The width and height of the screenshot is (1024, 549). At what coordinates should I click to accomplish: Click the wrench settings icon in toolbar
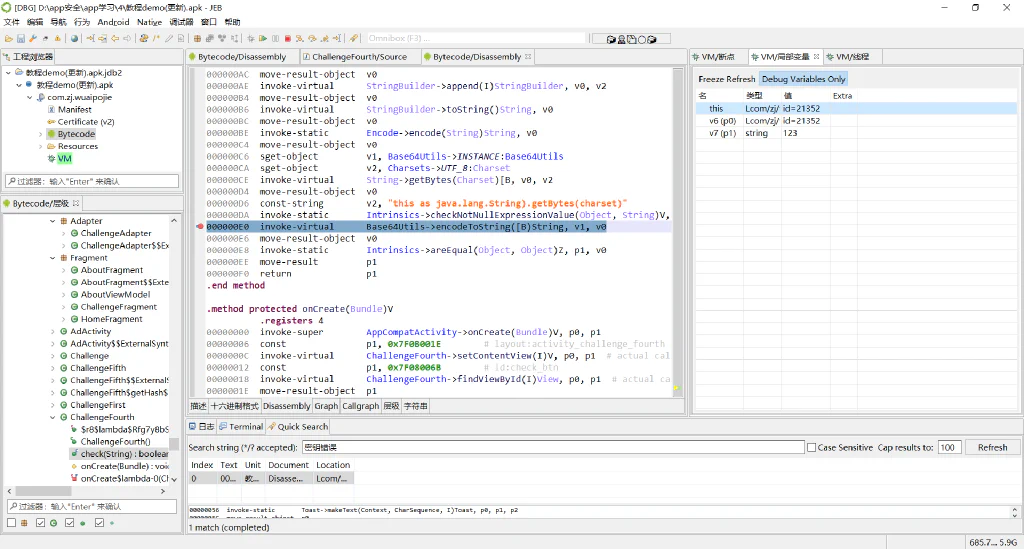click(x=33, y=39)
